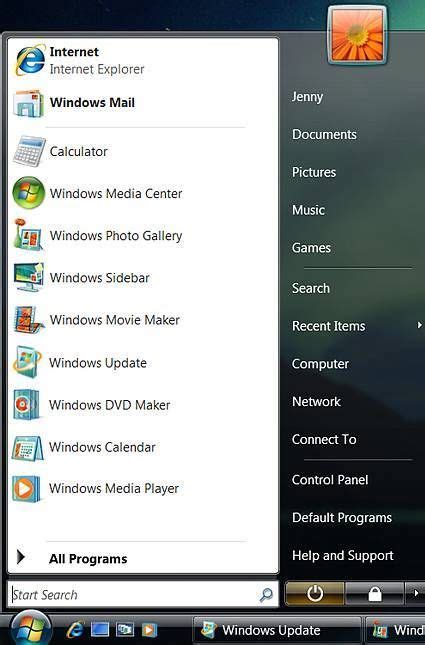
Task: Open Search from right pane
Action: tap(311, 288)
